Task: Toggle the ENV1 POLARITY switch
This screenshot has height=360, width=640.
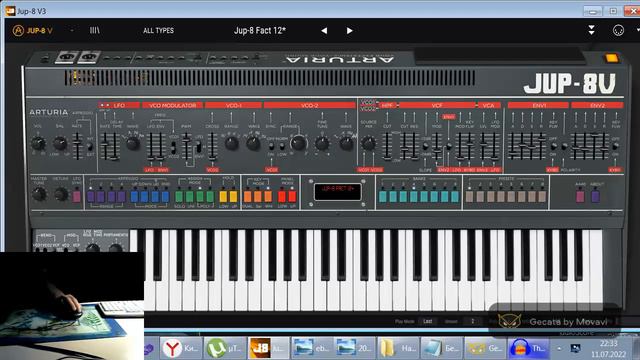Action: pyautogui.click(x=564, y=147)
